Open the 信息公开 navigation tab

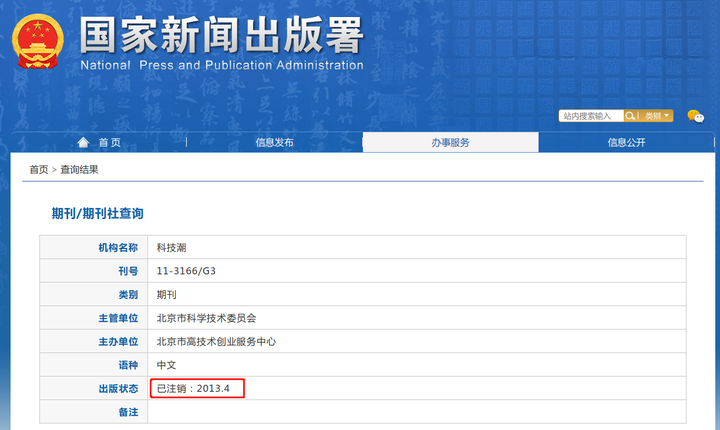(626, 142)
